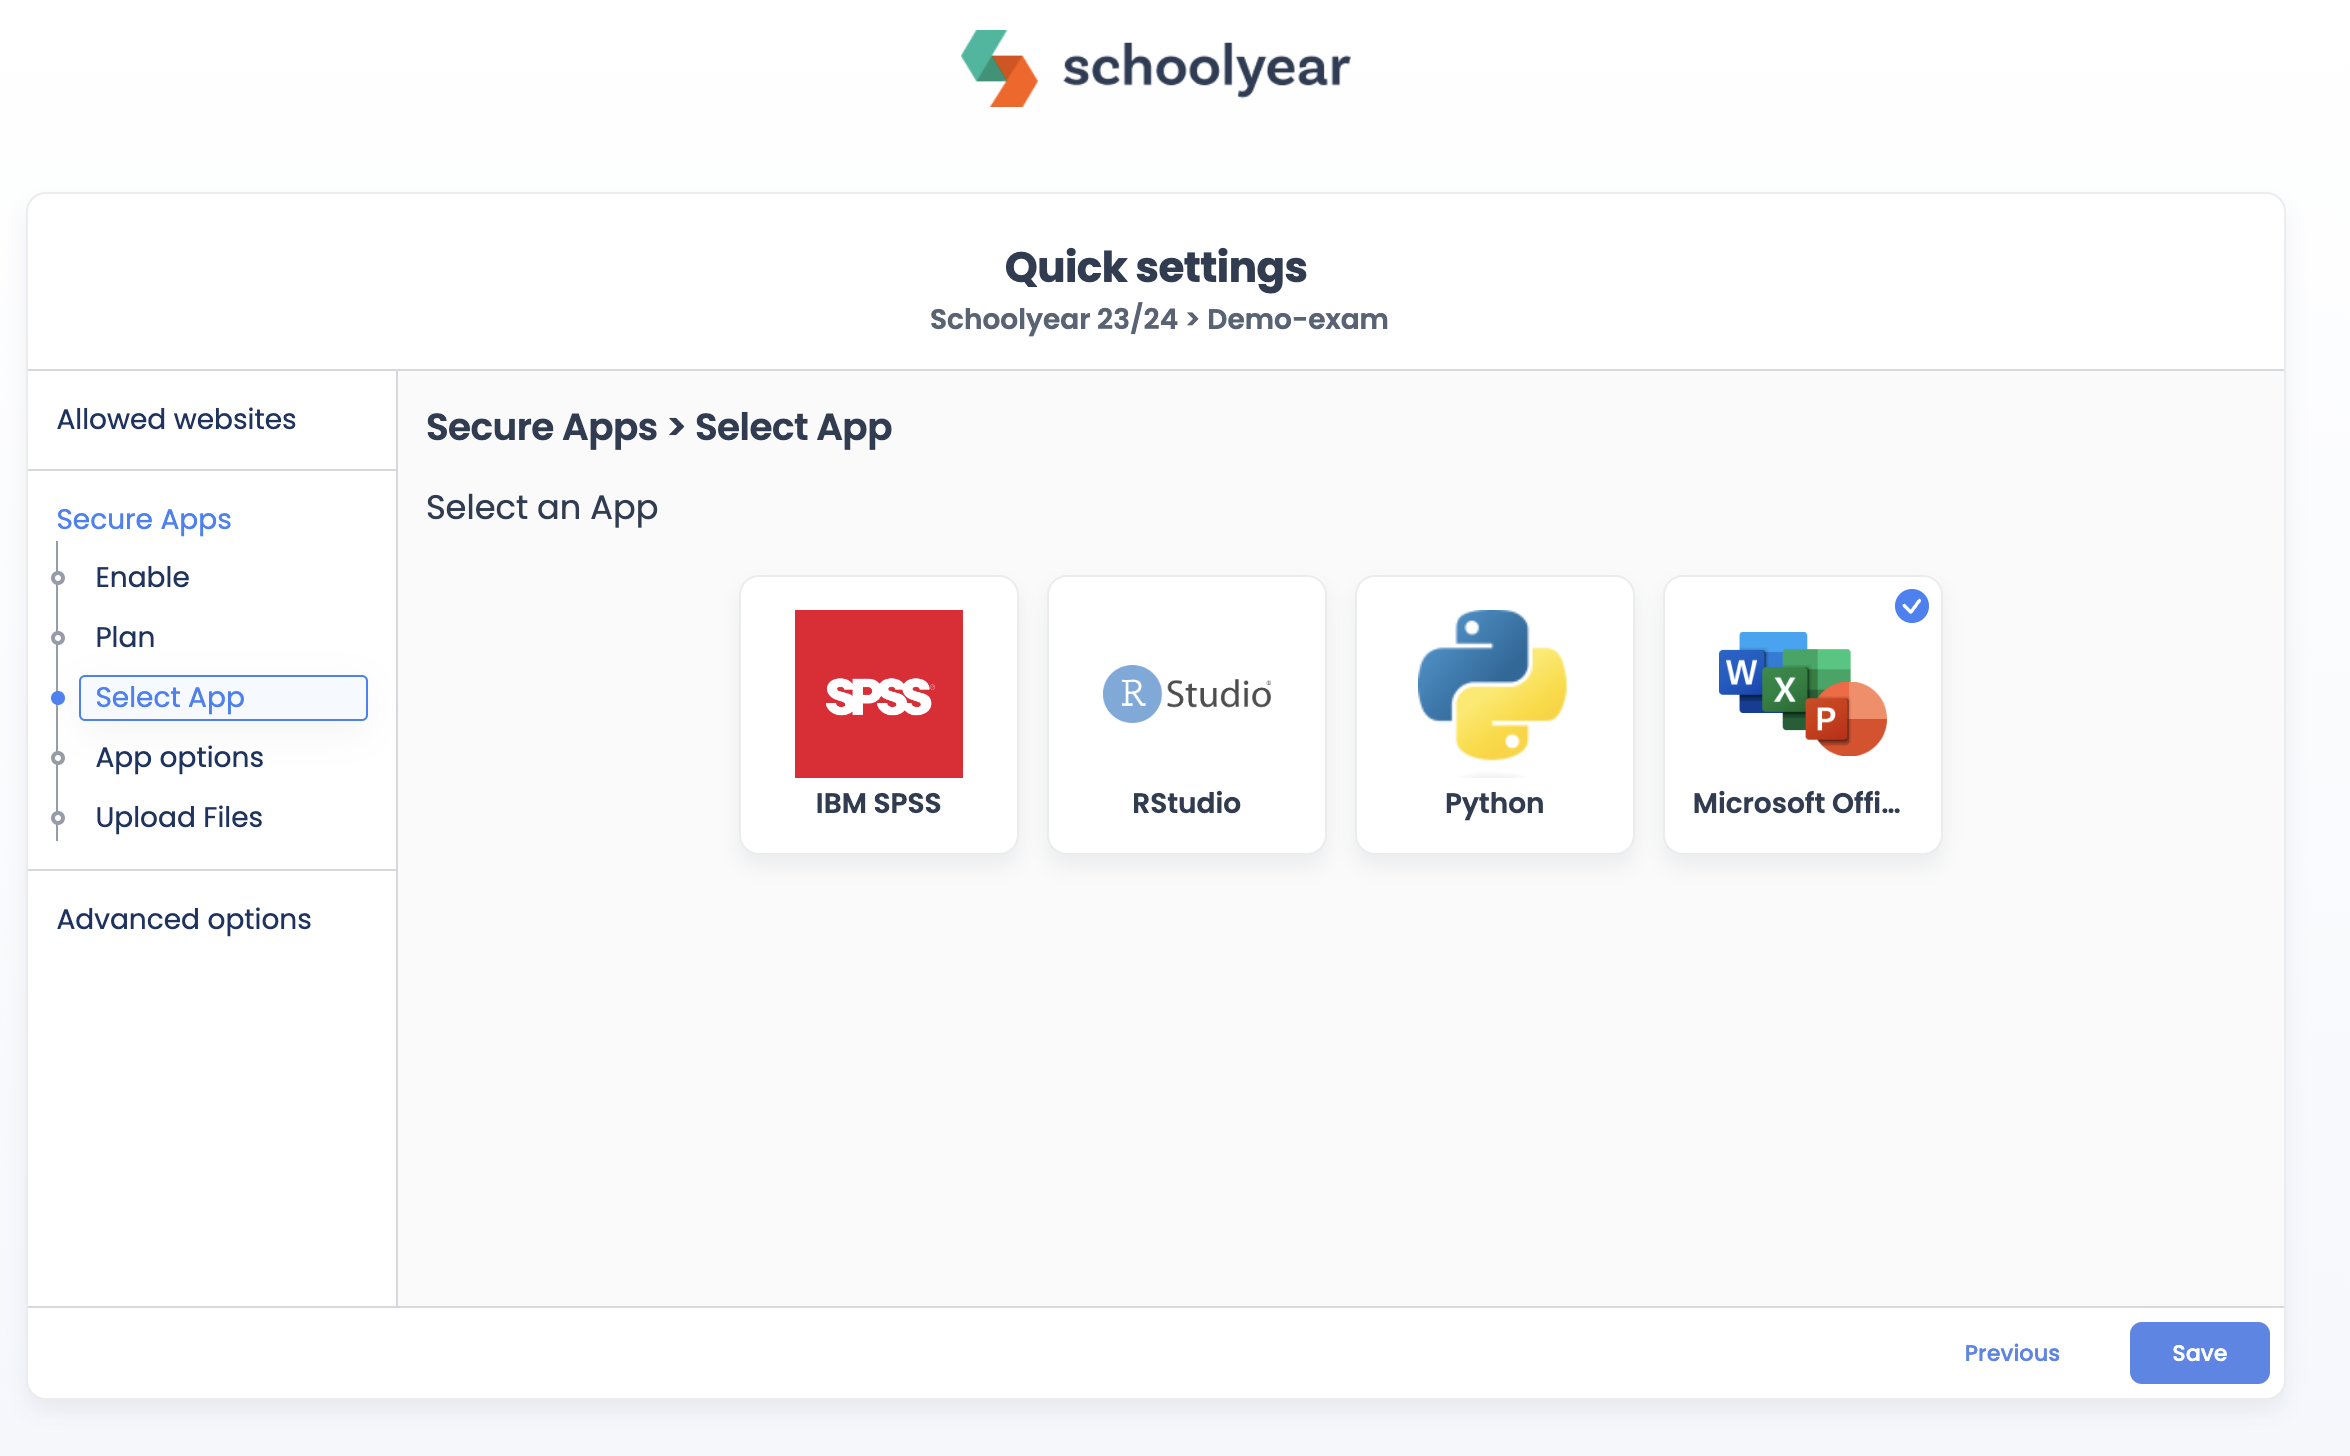The height and width of the screenshot is (1456, 2350).
Task: Click the Quick settings title
Action: pos(1155,267)
